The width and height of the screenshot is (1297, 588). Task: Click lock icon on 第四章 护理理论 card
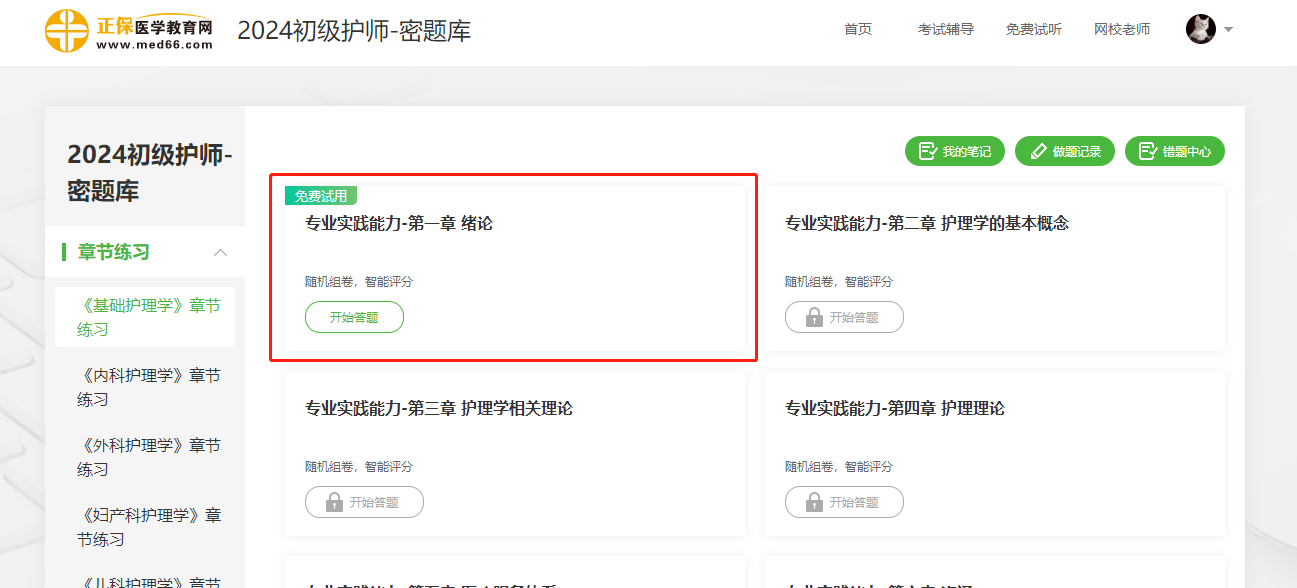point(814,502)
